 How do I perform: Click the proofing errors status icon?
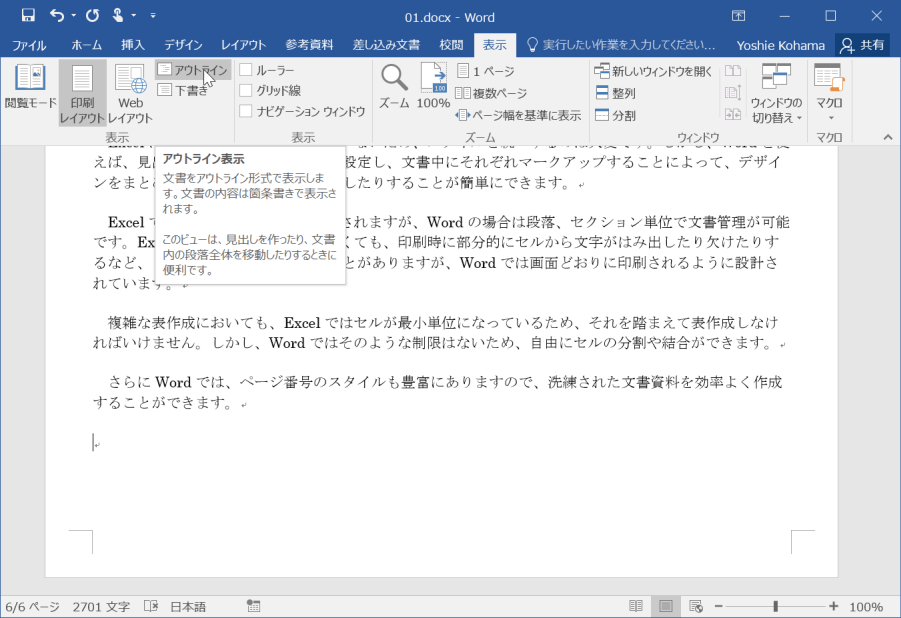(x=151, y=606)
